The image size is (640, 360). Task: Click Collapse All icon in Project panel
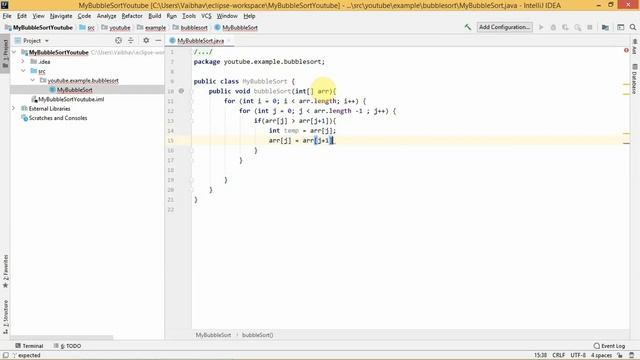click(x=131, y=40)
